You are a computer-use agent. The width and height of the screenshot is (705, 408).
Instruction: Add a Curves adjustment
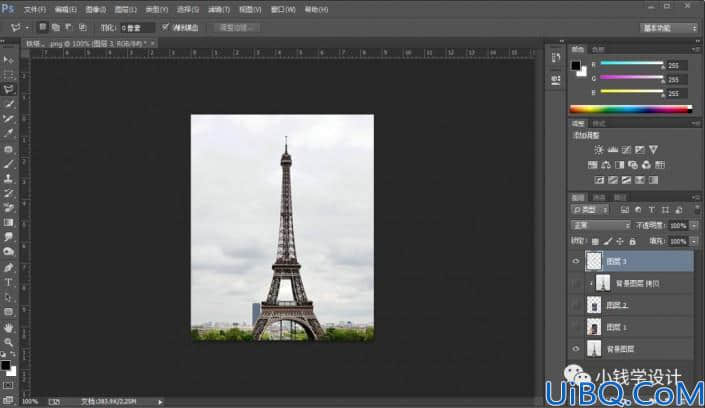[626, 150]
